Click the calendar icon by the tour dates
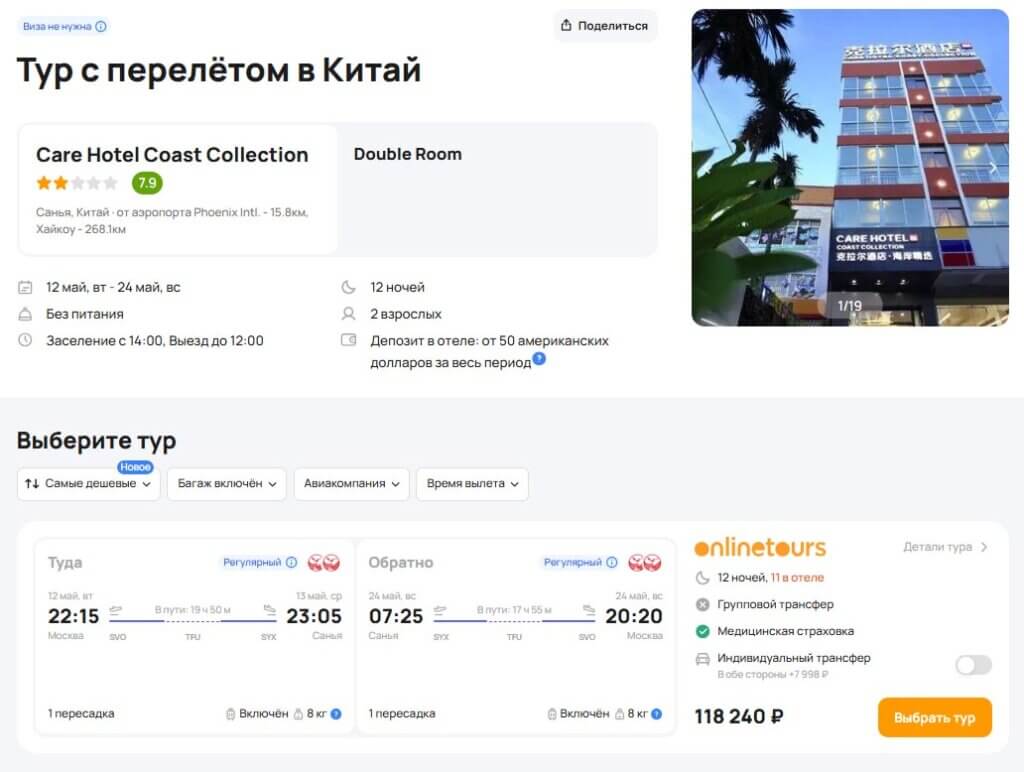The width and height of the screenshot is (1024, 772). (x=25, y=287)
